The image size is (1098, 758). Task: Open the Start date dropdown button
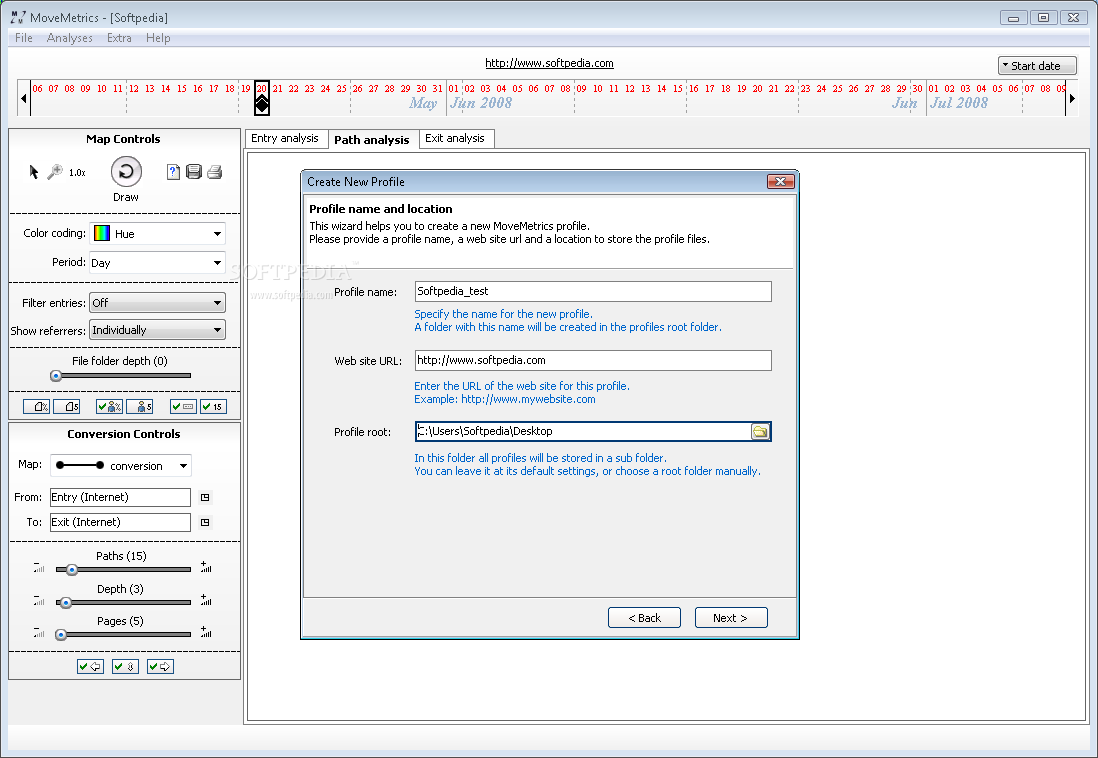(x=1037, y=66)
